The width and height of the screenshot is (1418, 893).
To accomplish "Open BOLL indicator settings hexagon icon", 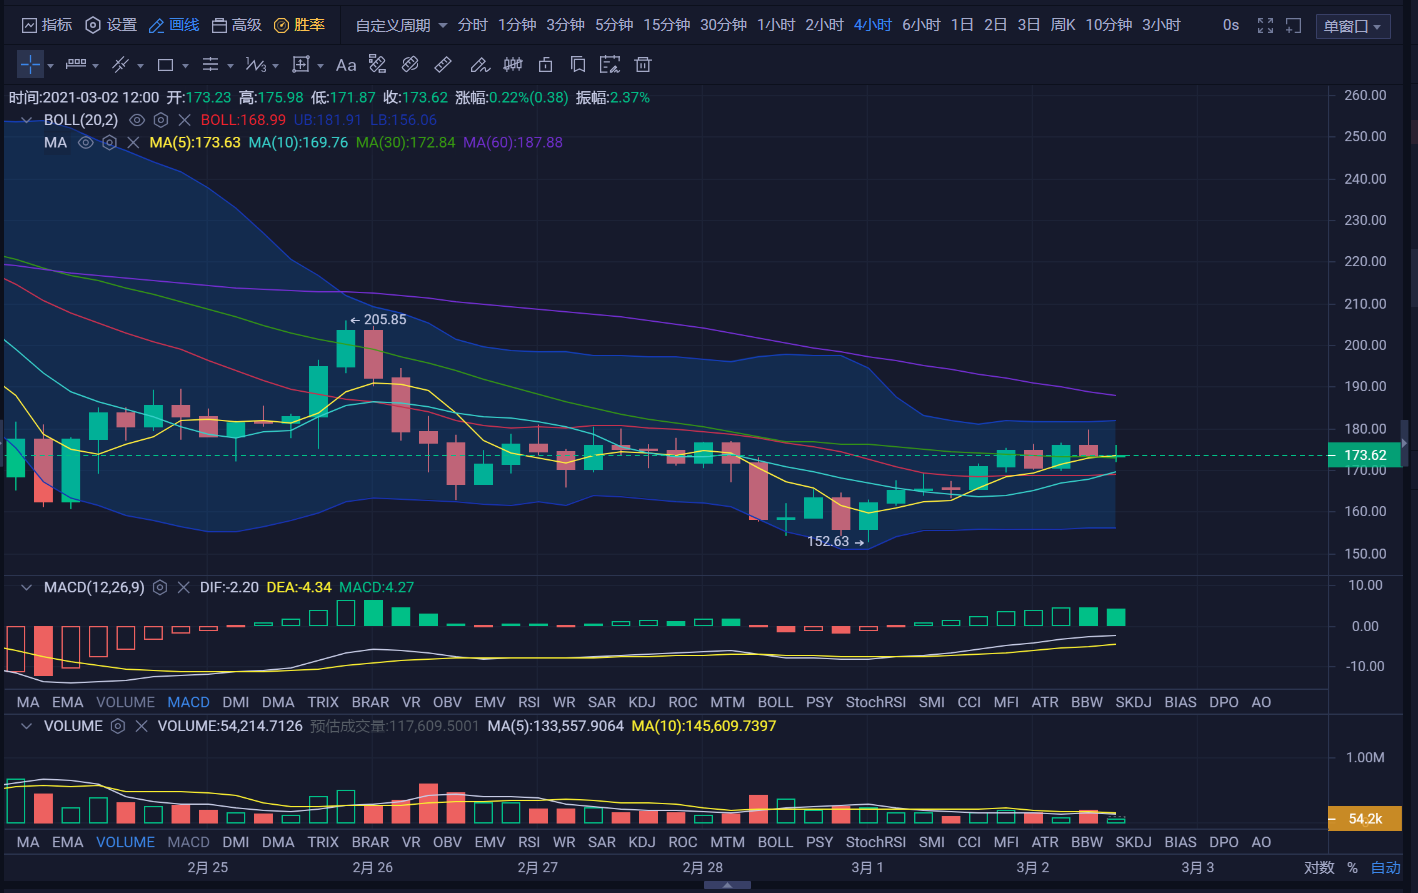I will click(x=161, y=120).
